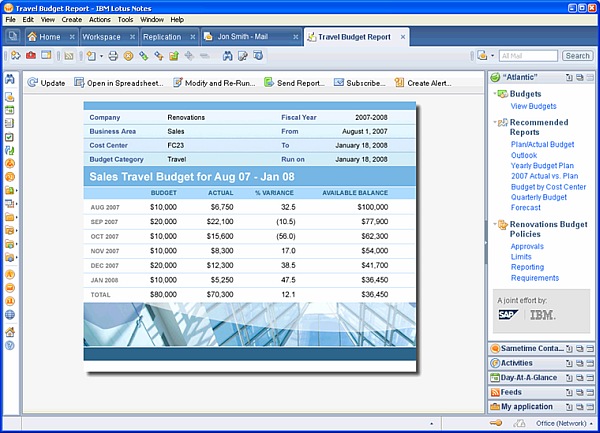The image size is (600, 433).
Task: Click the home icon in left sidebar
Action: 10,332
